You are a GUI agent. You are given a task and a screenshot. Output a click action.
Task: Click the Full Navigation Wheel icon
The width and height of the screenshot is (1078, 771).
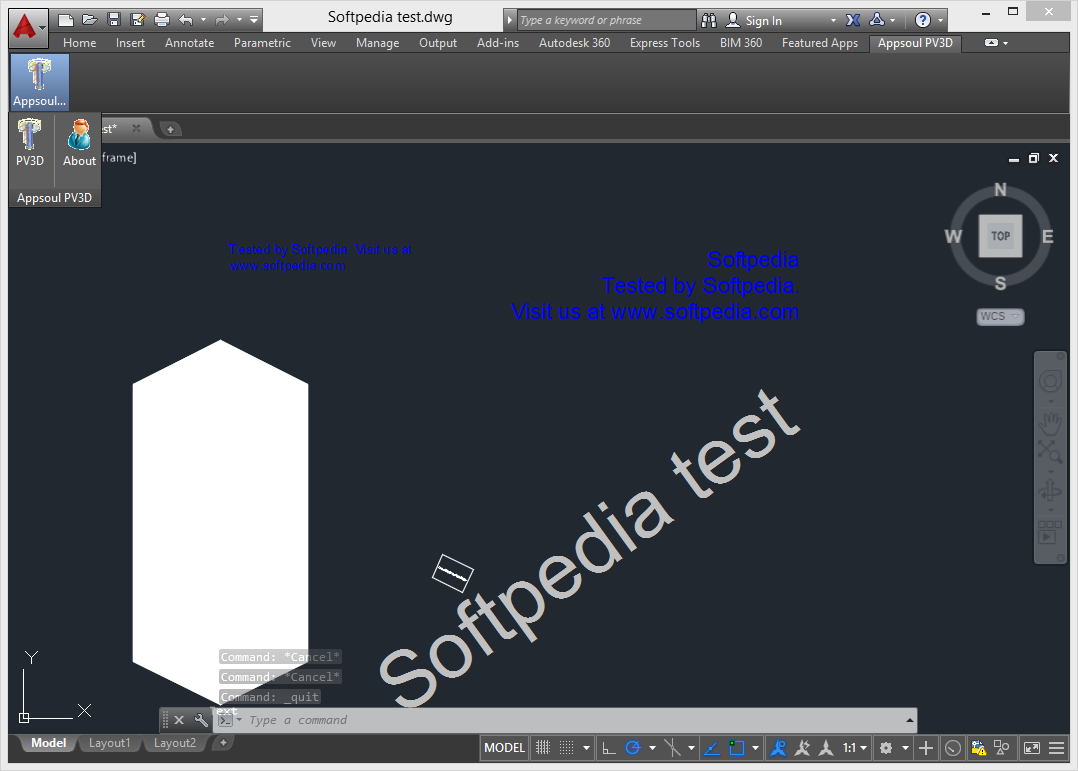(1050, 382)
